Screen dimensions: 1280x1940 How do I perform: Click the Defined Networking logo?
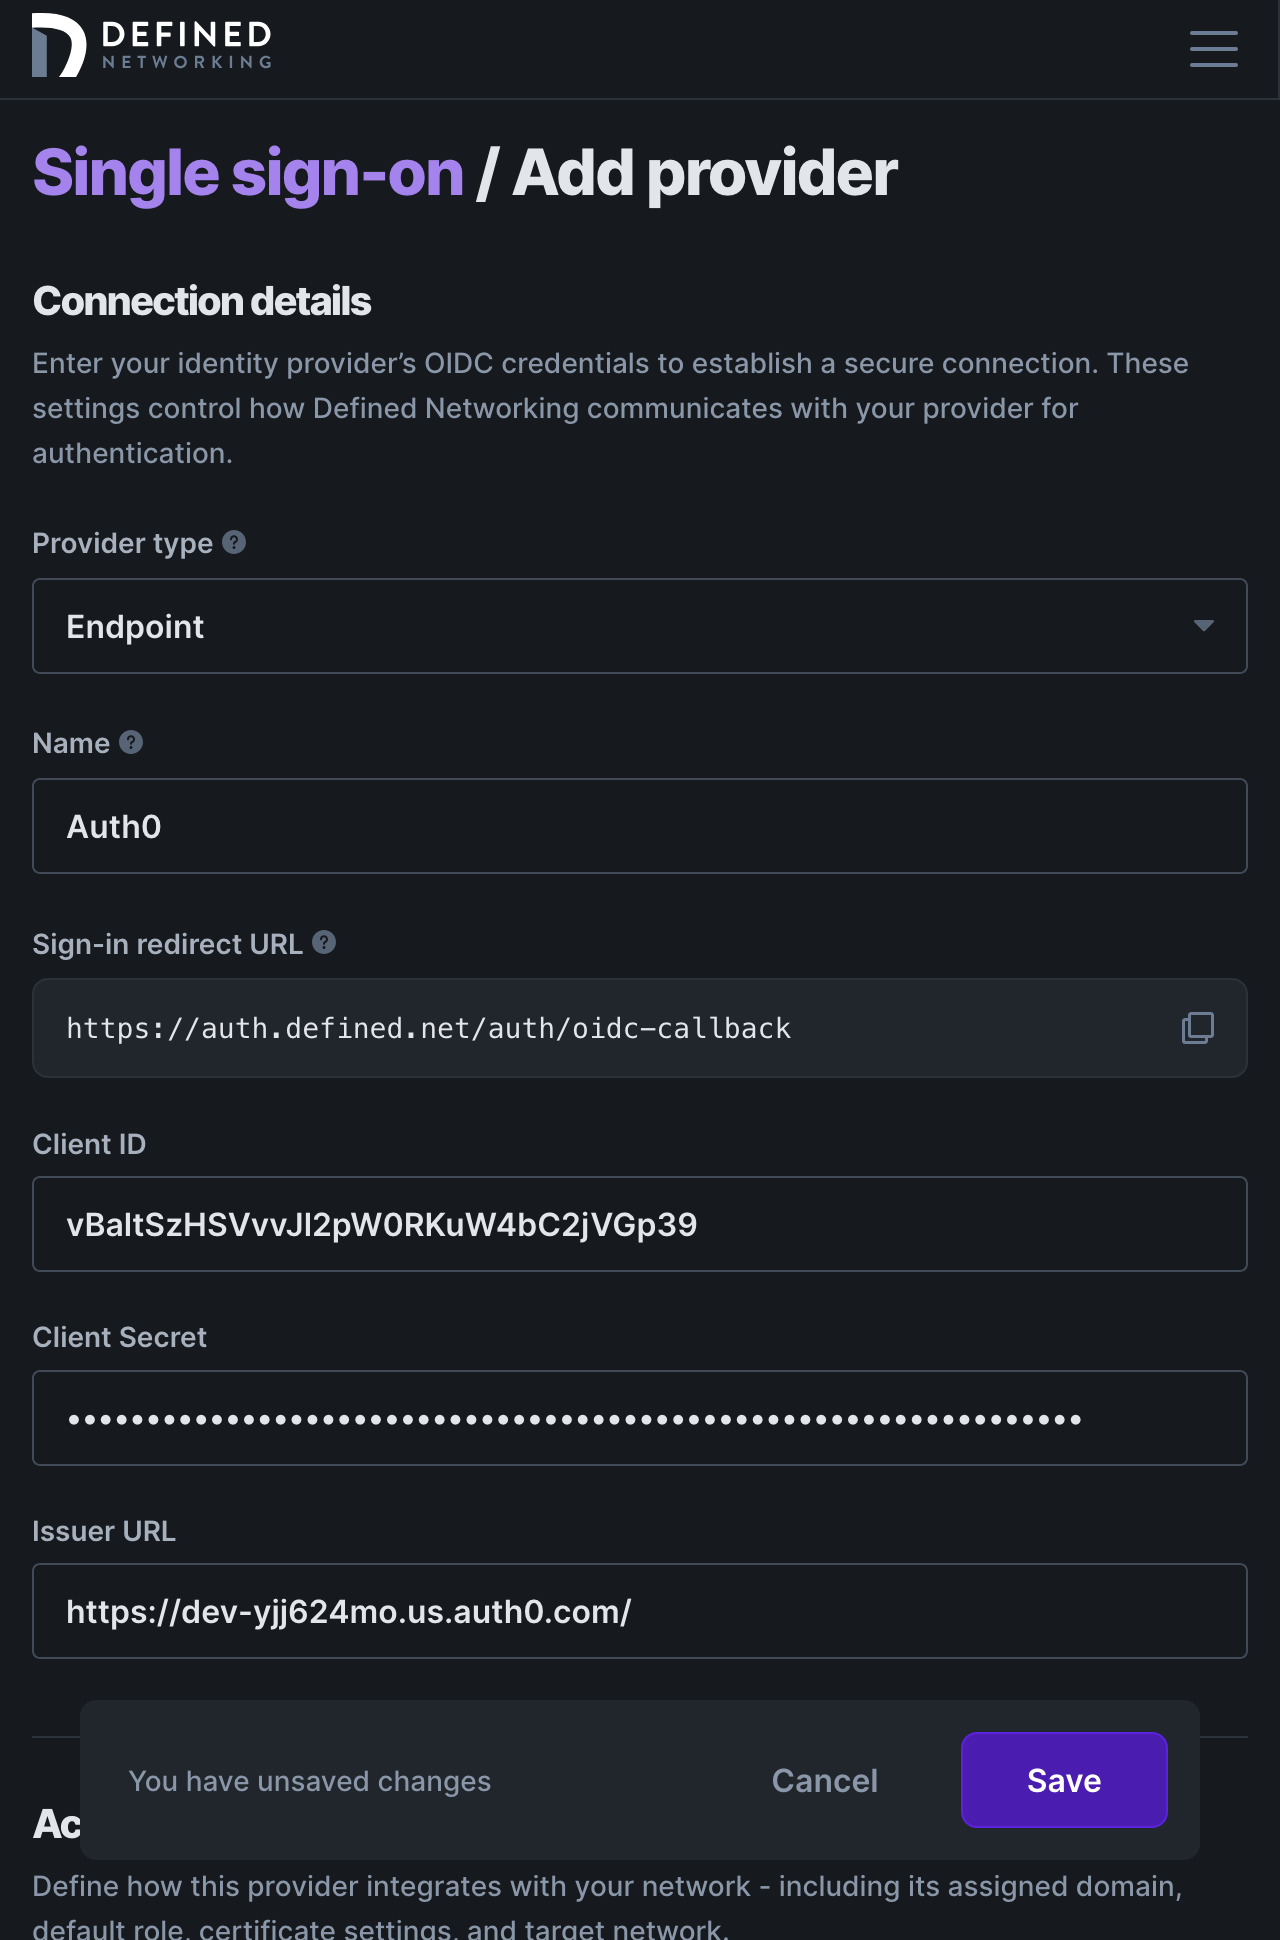coord(151,44)
